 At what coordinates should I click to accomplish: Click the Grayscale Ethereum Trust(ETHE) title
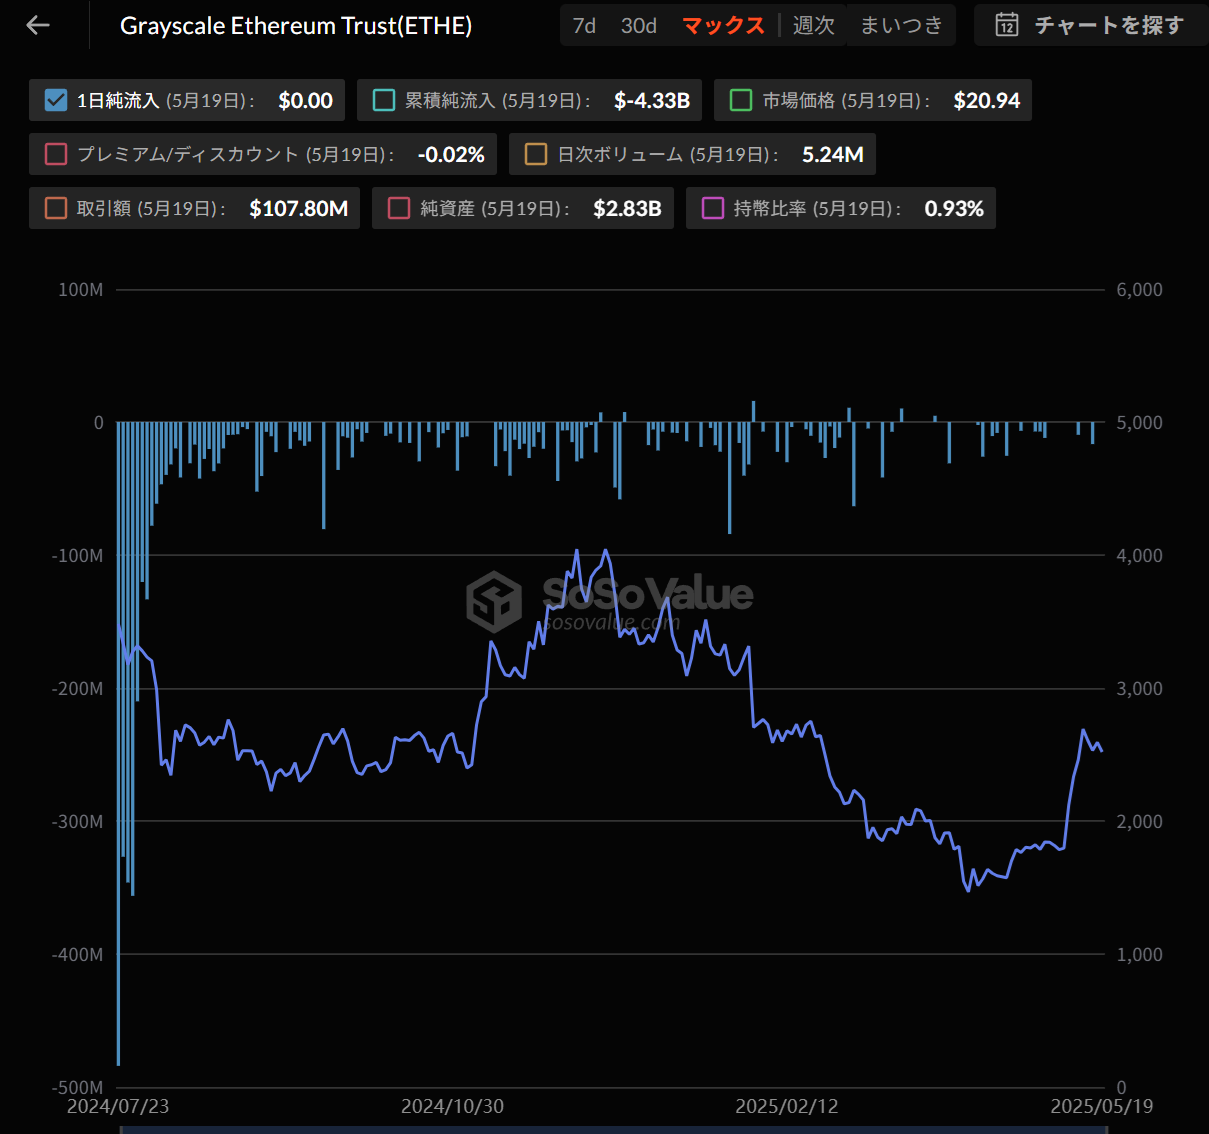coord(296,26)
